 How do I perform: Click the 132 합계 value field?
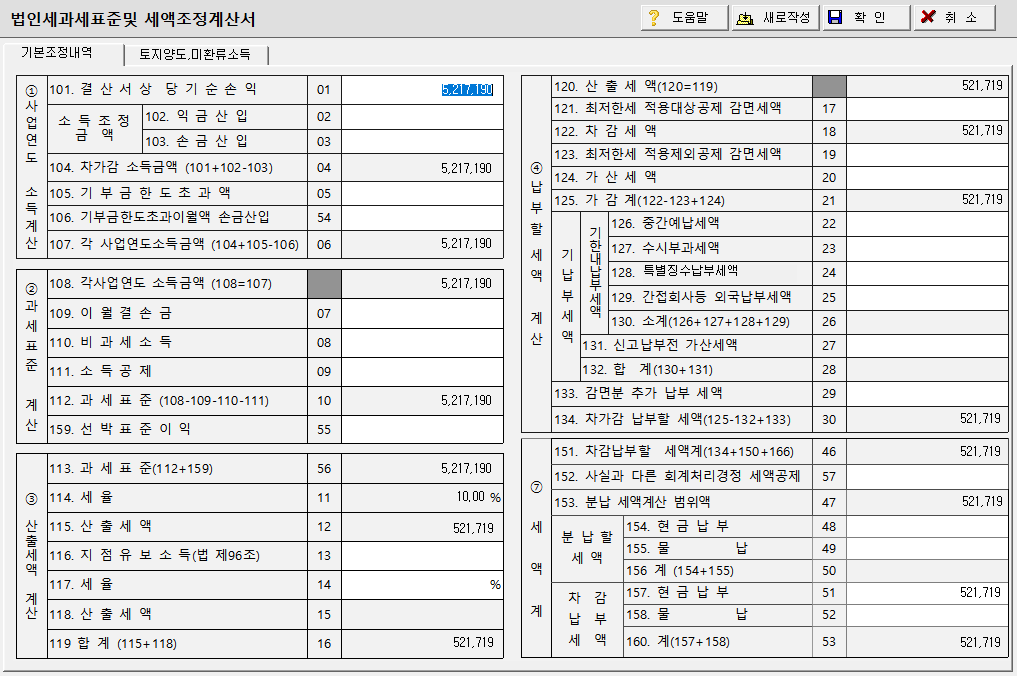coord(927,369)
